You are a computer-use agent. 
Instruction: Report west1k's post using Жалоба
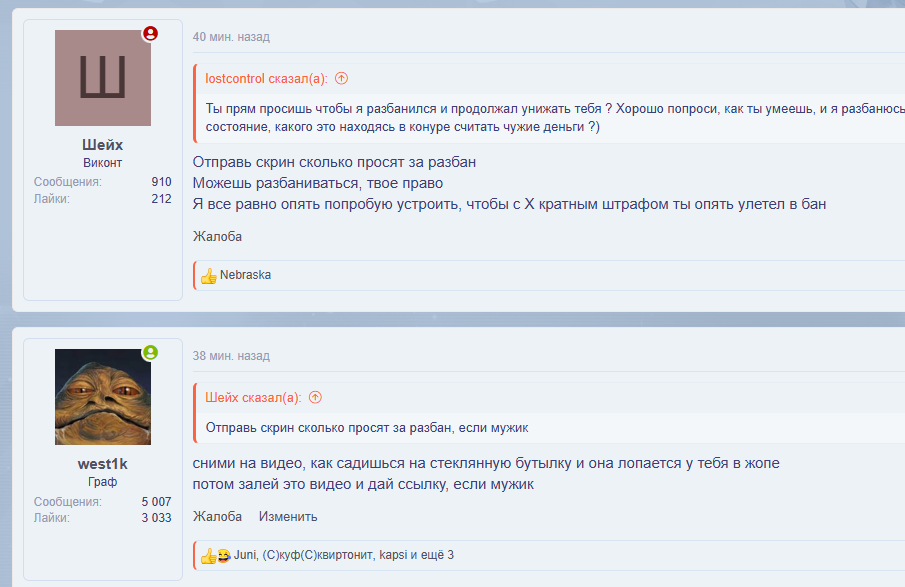point(217,517)
